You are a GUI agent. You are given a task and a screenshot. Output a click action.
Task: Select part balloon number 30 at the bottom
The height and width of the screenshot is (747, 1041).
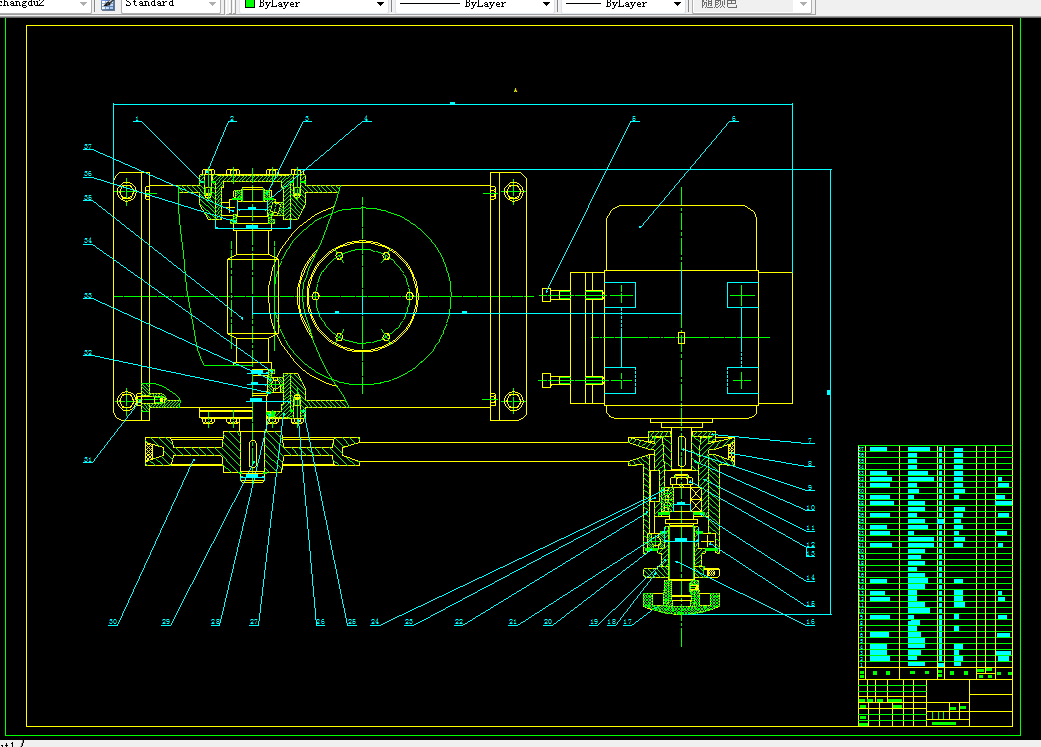click(113, 622)
